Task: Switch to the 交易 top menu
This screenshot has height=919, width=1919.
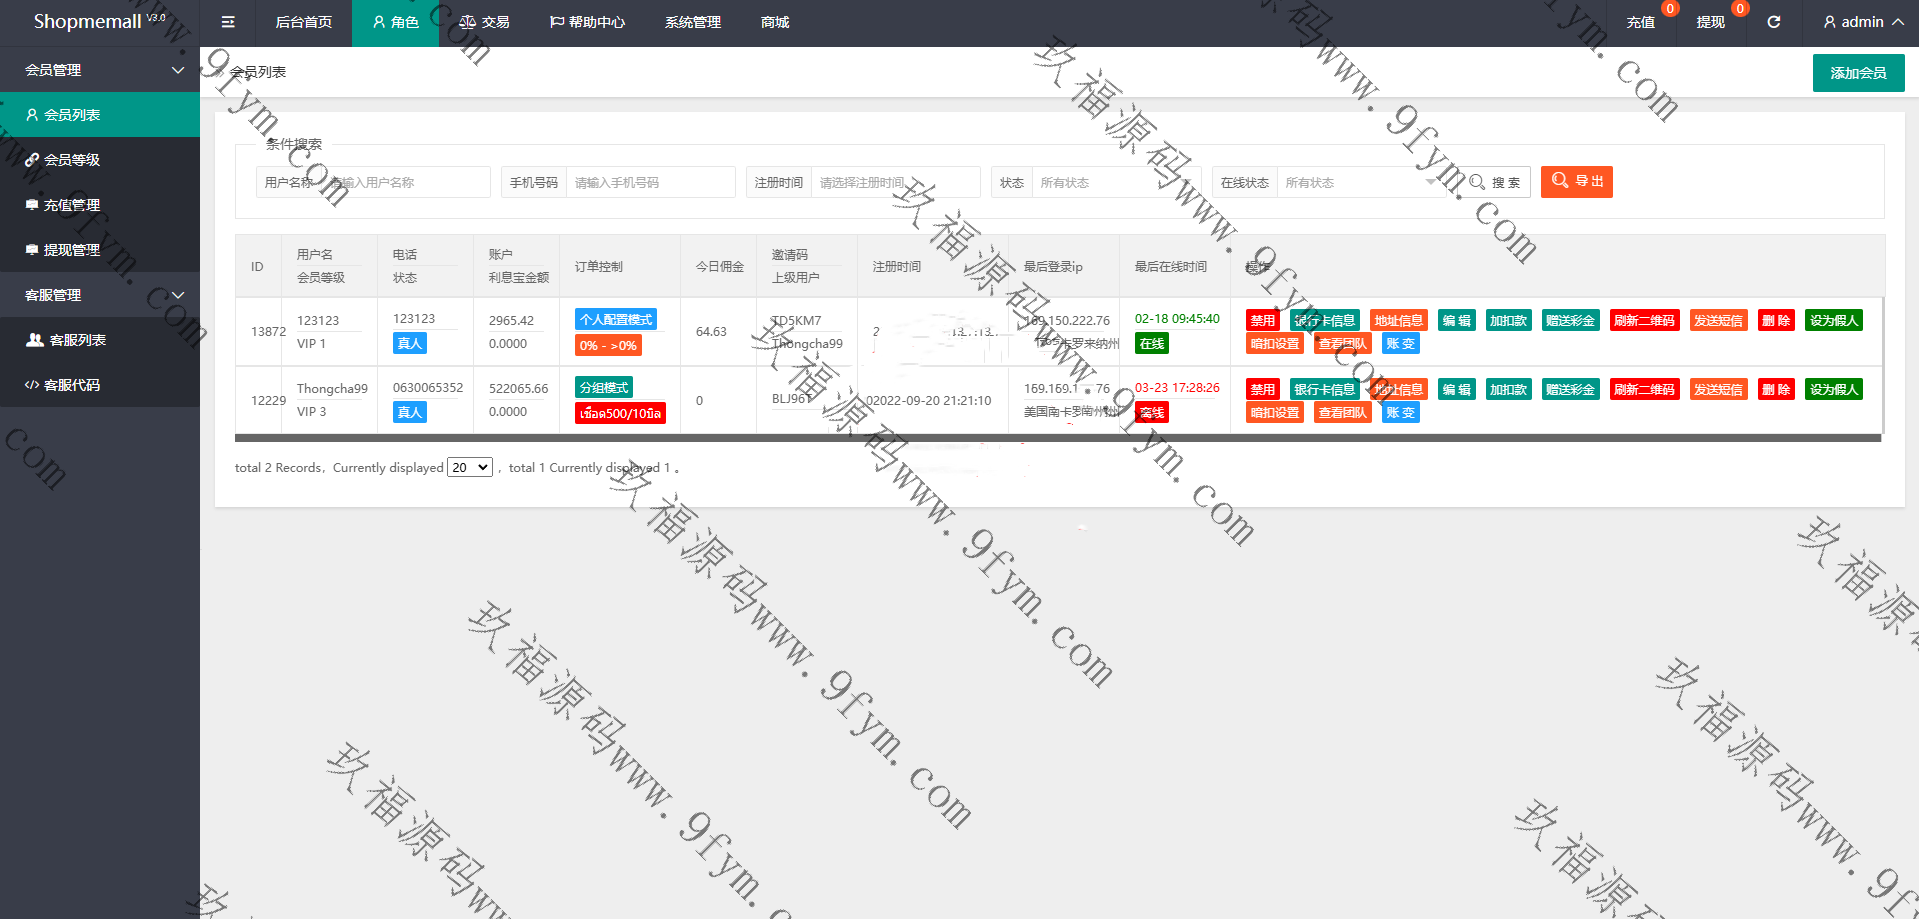Action: (484, 22)
